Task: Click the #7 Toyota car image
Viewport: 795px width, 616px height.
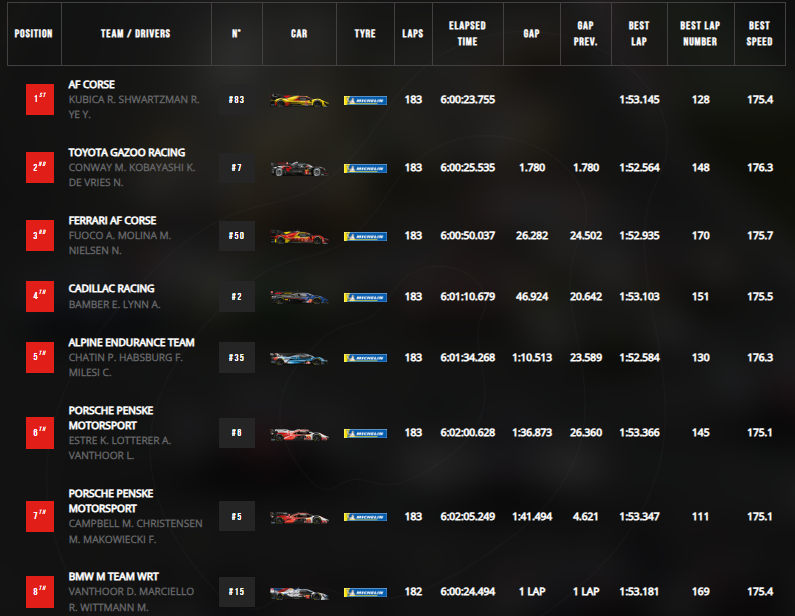Action: point(299,168)
